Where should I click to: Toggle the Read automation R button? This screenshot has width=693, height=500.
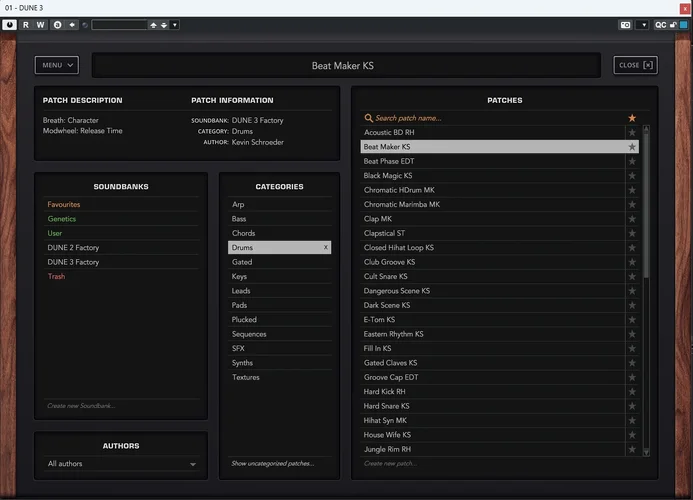tap(26, 24)
